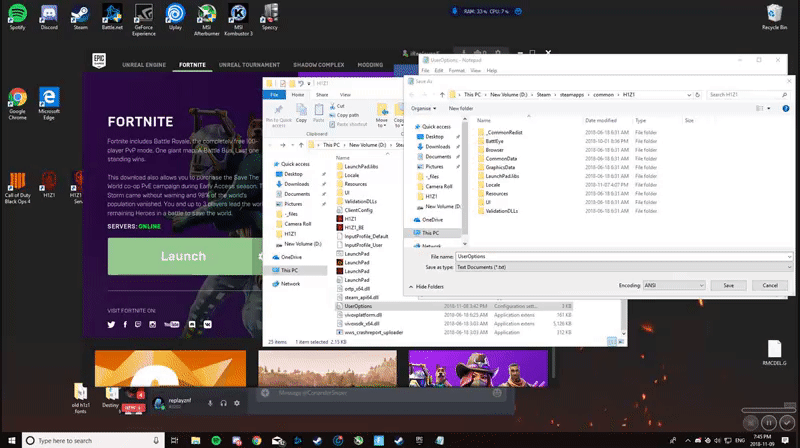Open Google Chrome desktop shortcut
This screenshot has width=800, height=448.
click(x=17, y=104)
